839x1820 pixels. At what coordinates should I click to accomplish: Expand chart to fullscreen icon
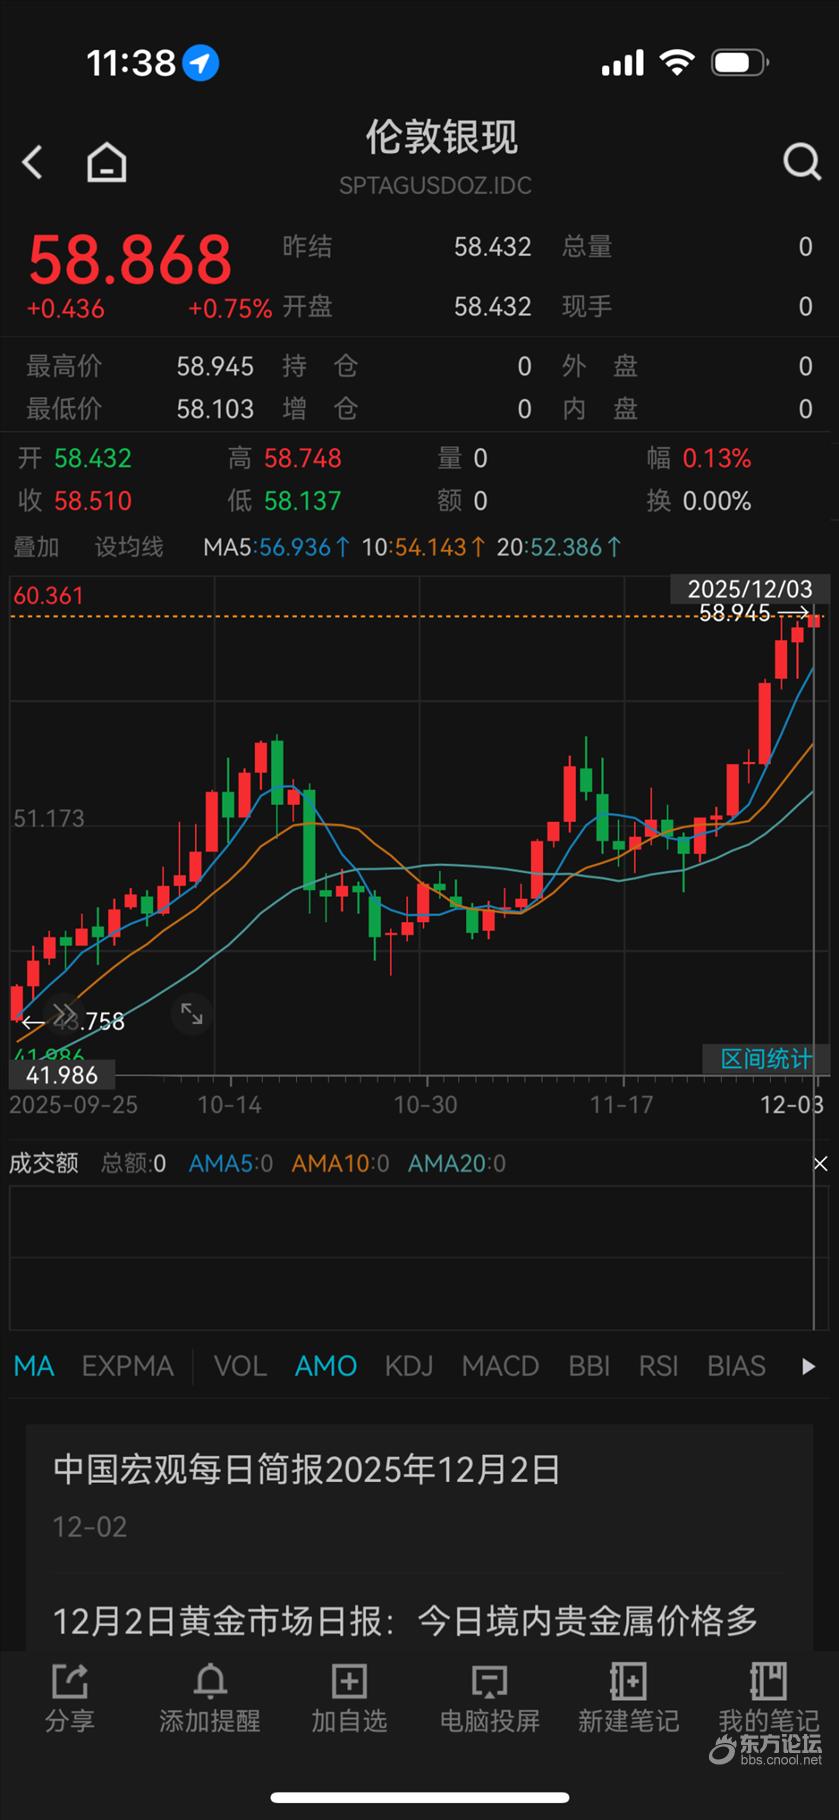pyautogui.click(x=191, y=1015)
